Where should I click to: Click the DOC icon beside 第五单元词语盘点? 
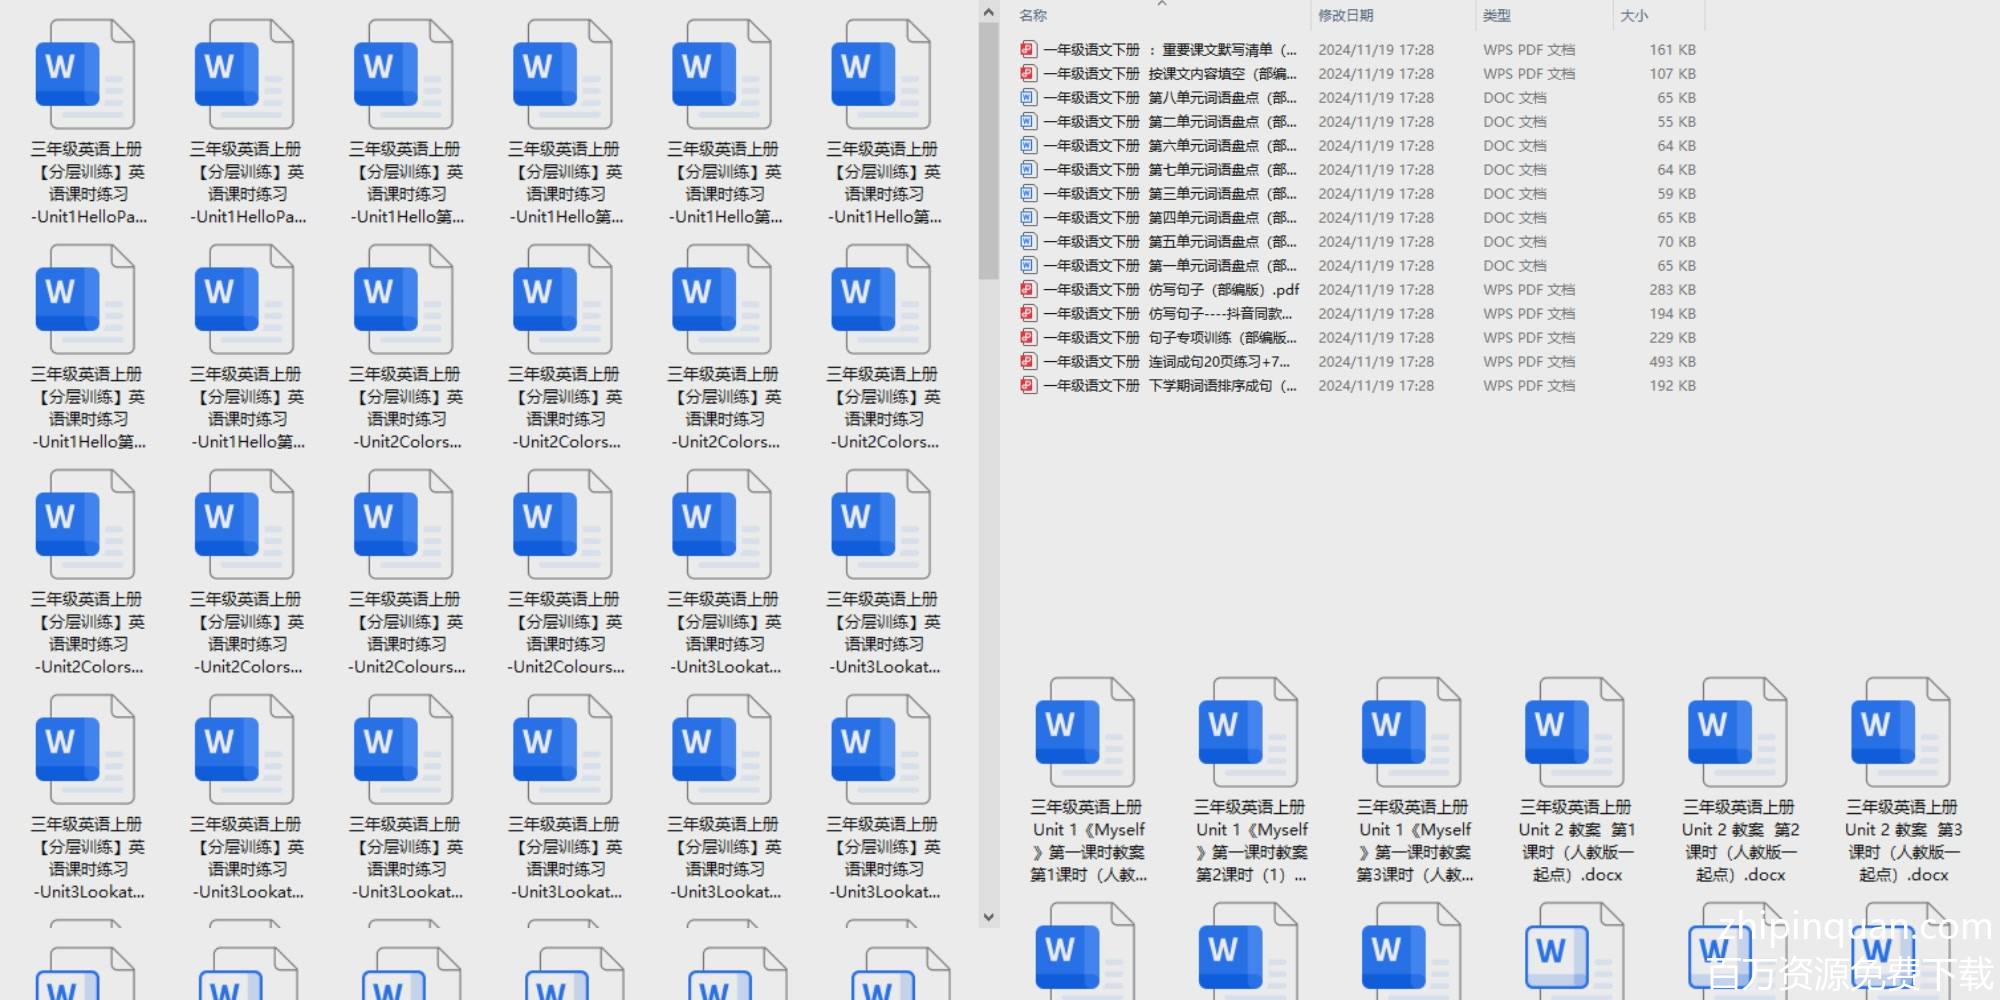(x=1028, y=241)
